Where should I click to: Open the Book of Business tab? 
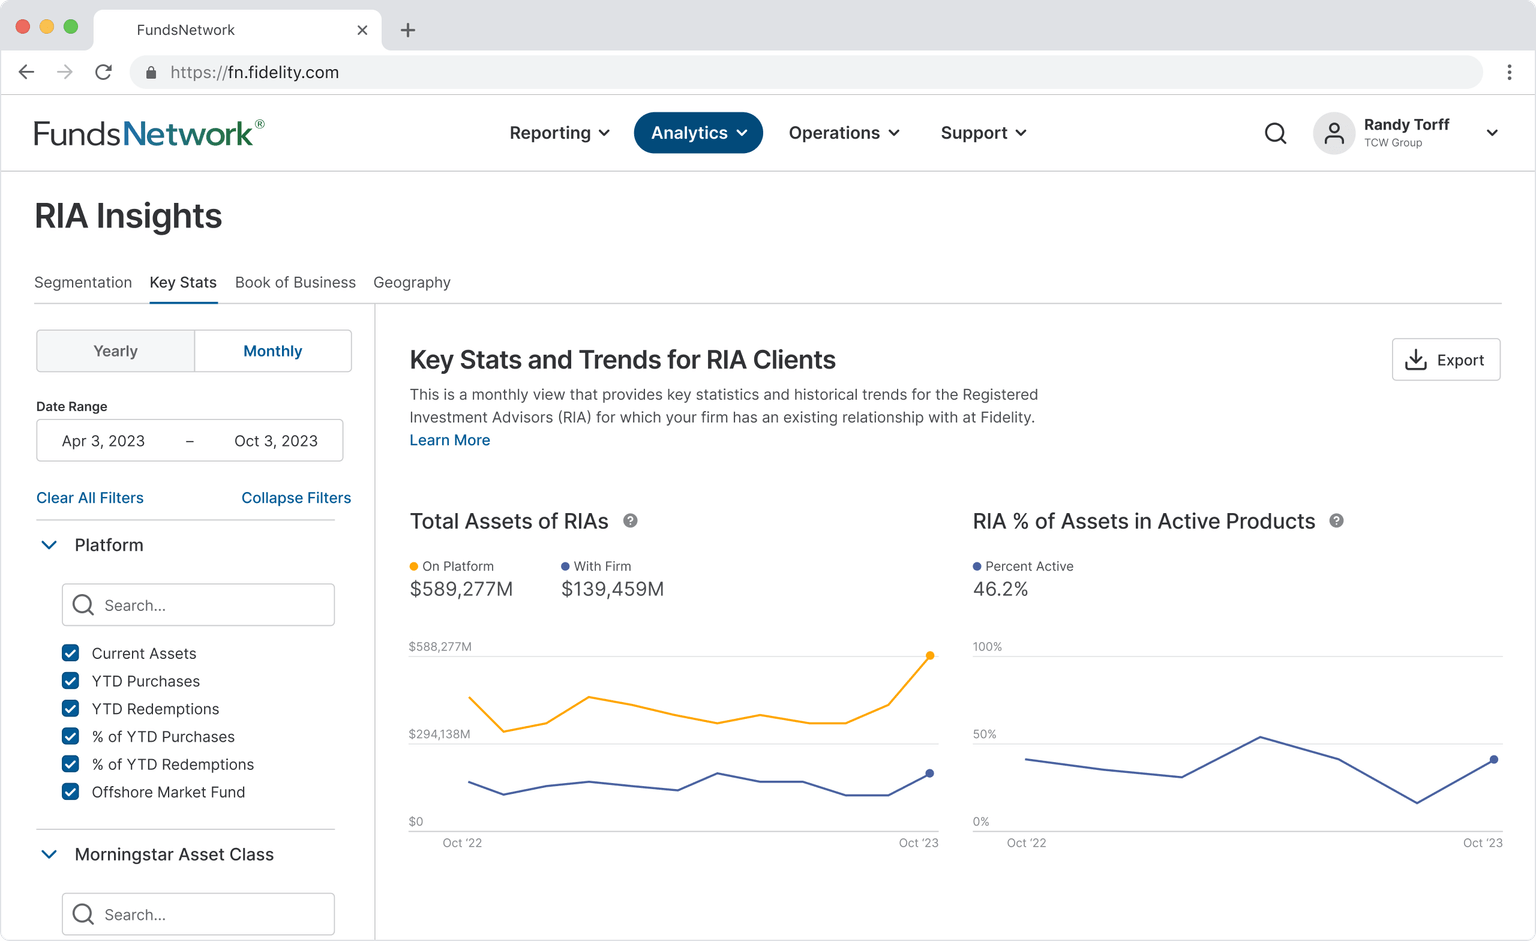(x=295, y=283)
